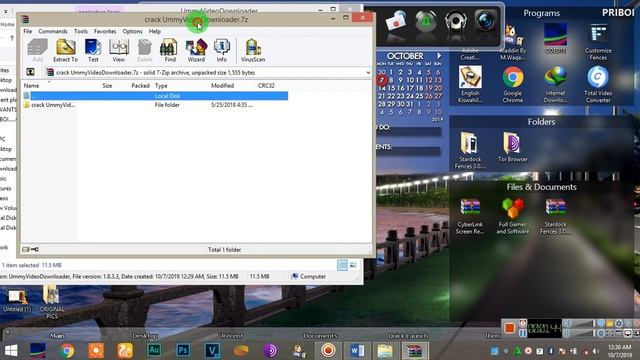Click the green bell dock icon

tap(426, 21)
